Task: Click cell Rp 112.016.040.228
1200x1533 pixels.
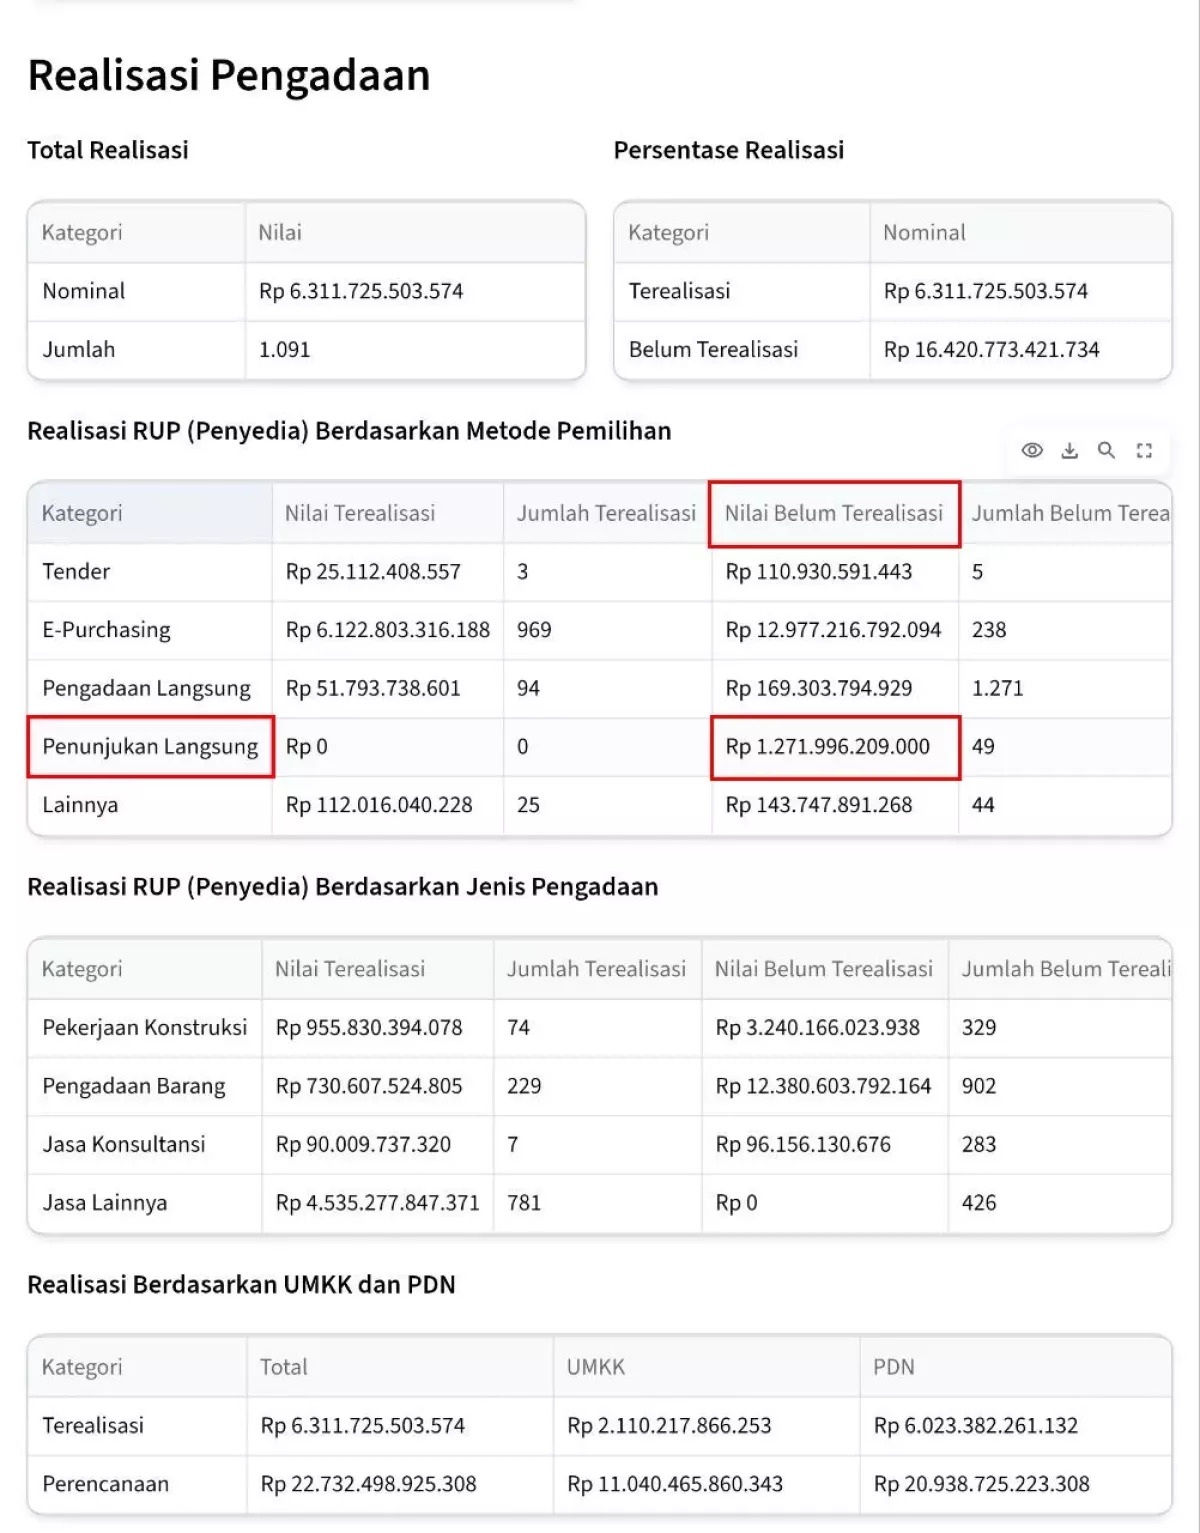Action: (387, 805)
